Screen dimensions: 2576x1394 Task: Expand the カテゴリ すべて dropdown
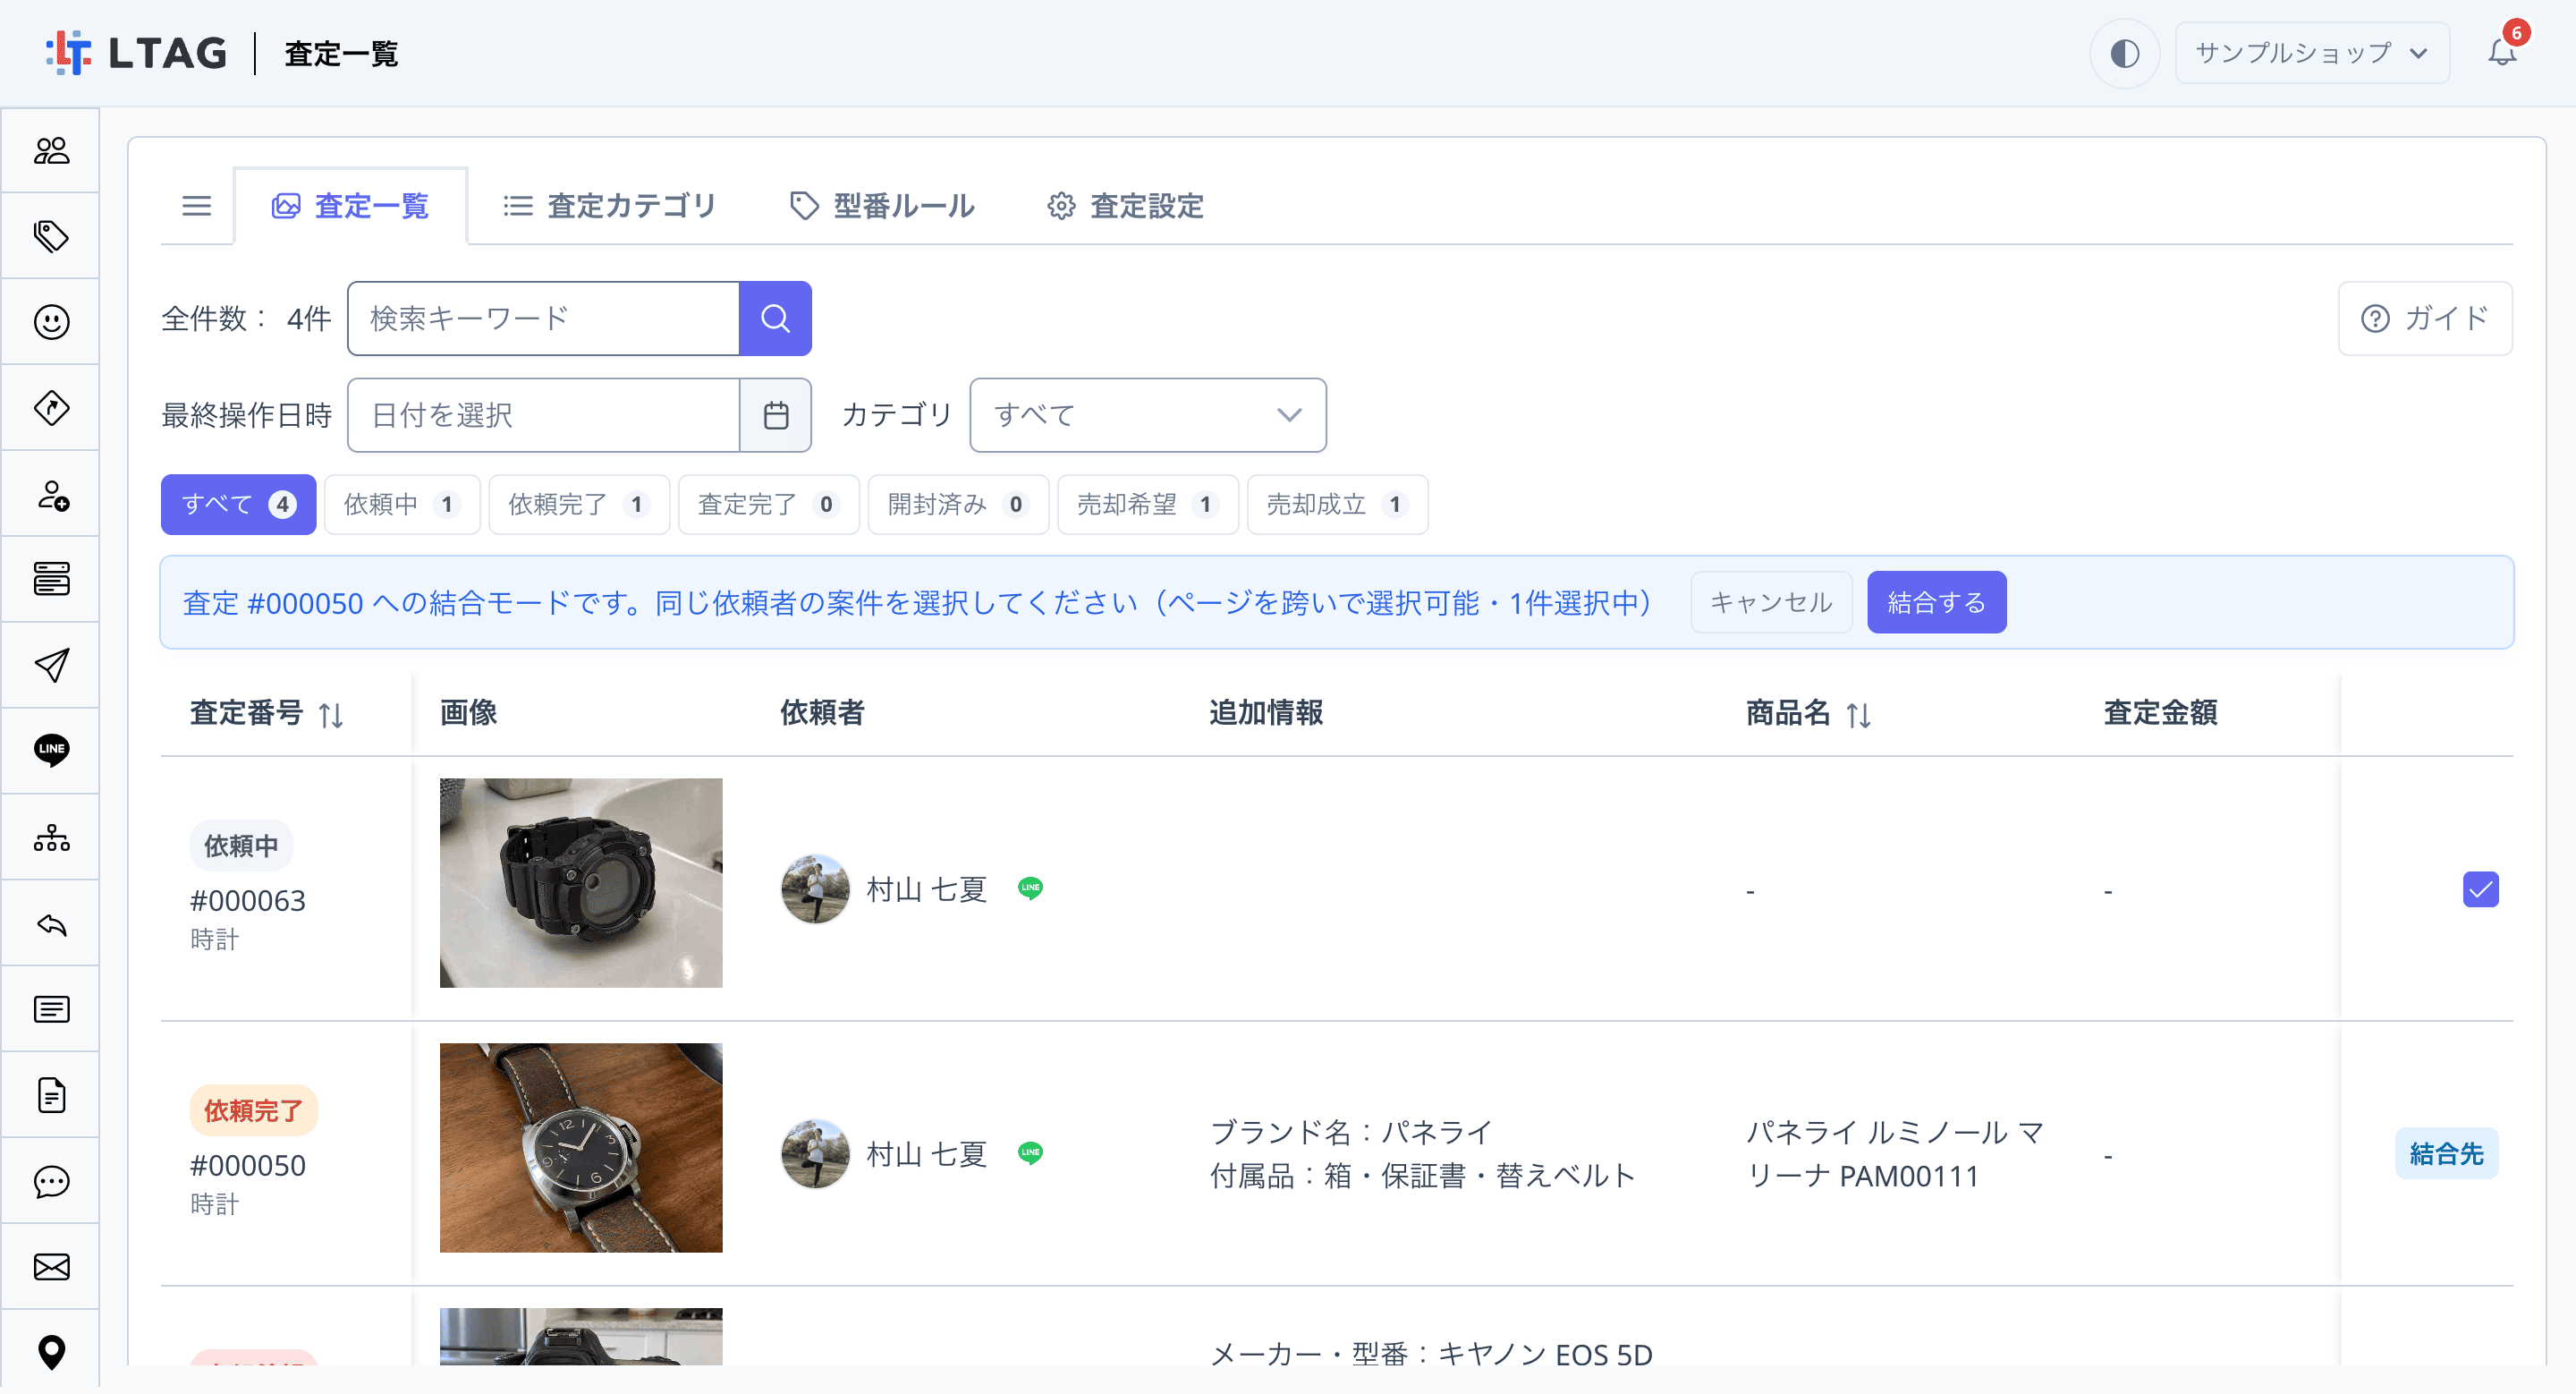(1147, 415)
